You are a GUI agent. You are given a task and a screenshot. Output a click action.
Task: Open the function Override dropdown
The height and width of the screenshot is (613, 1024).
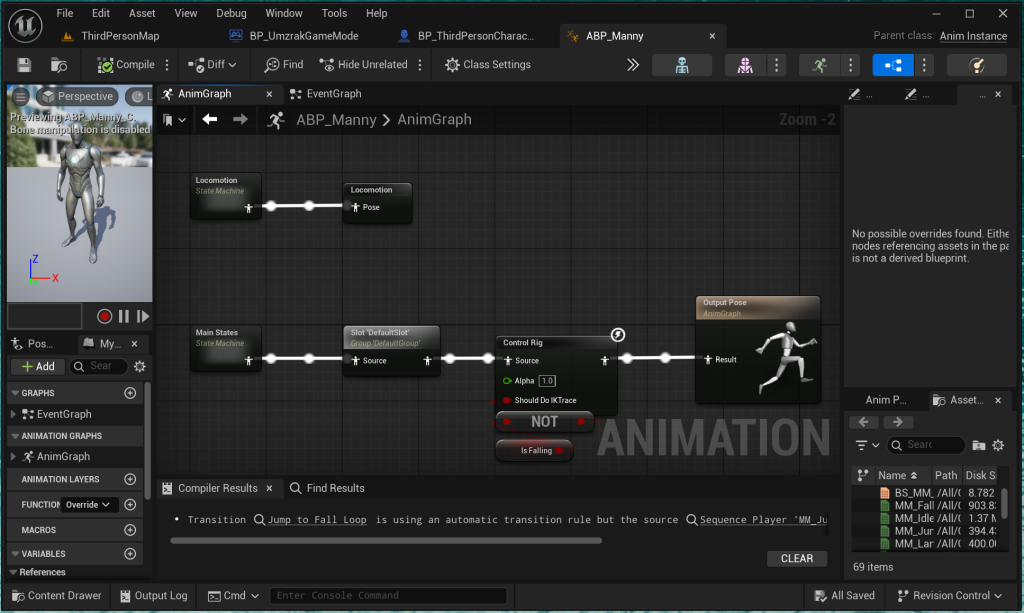(88, 505)
